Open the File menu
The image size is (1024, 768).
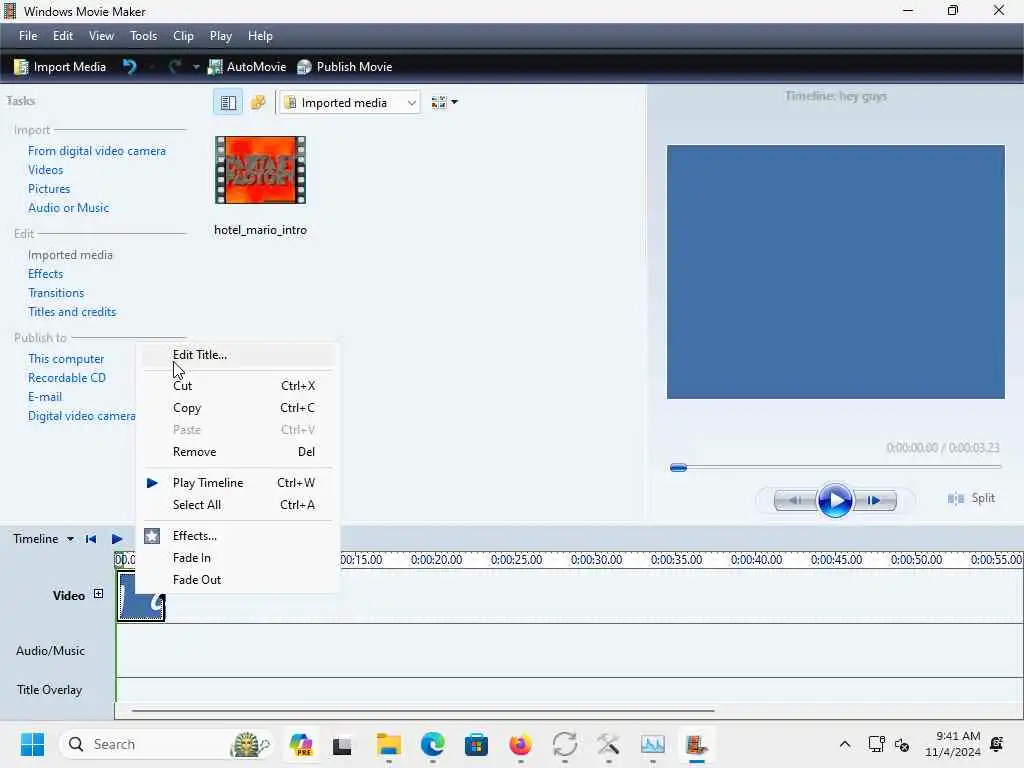click(x=28, y=36)
